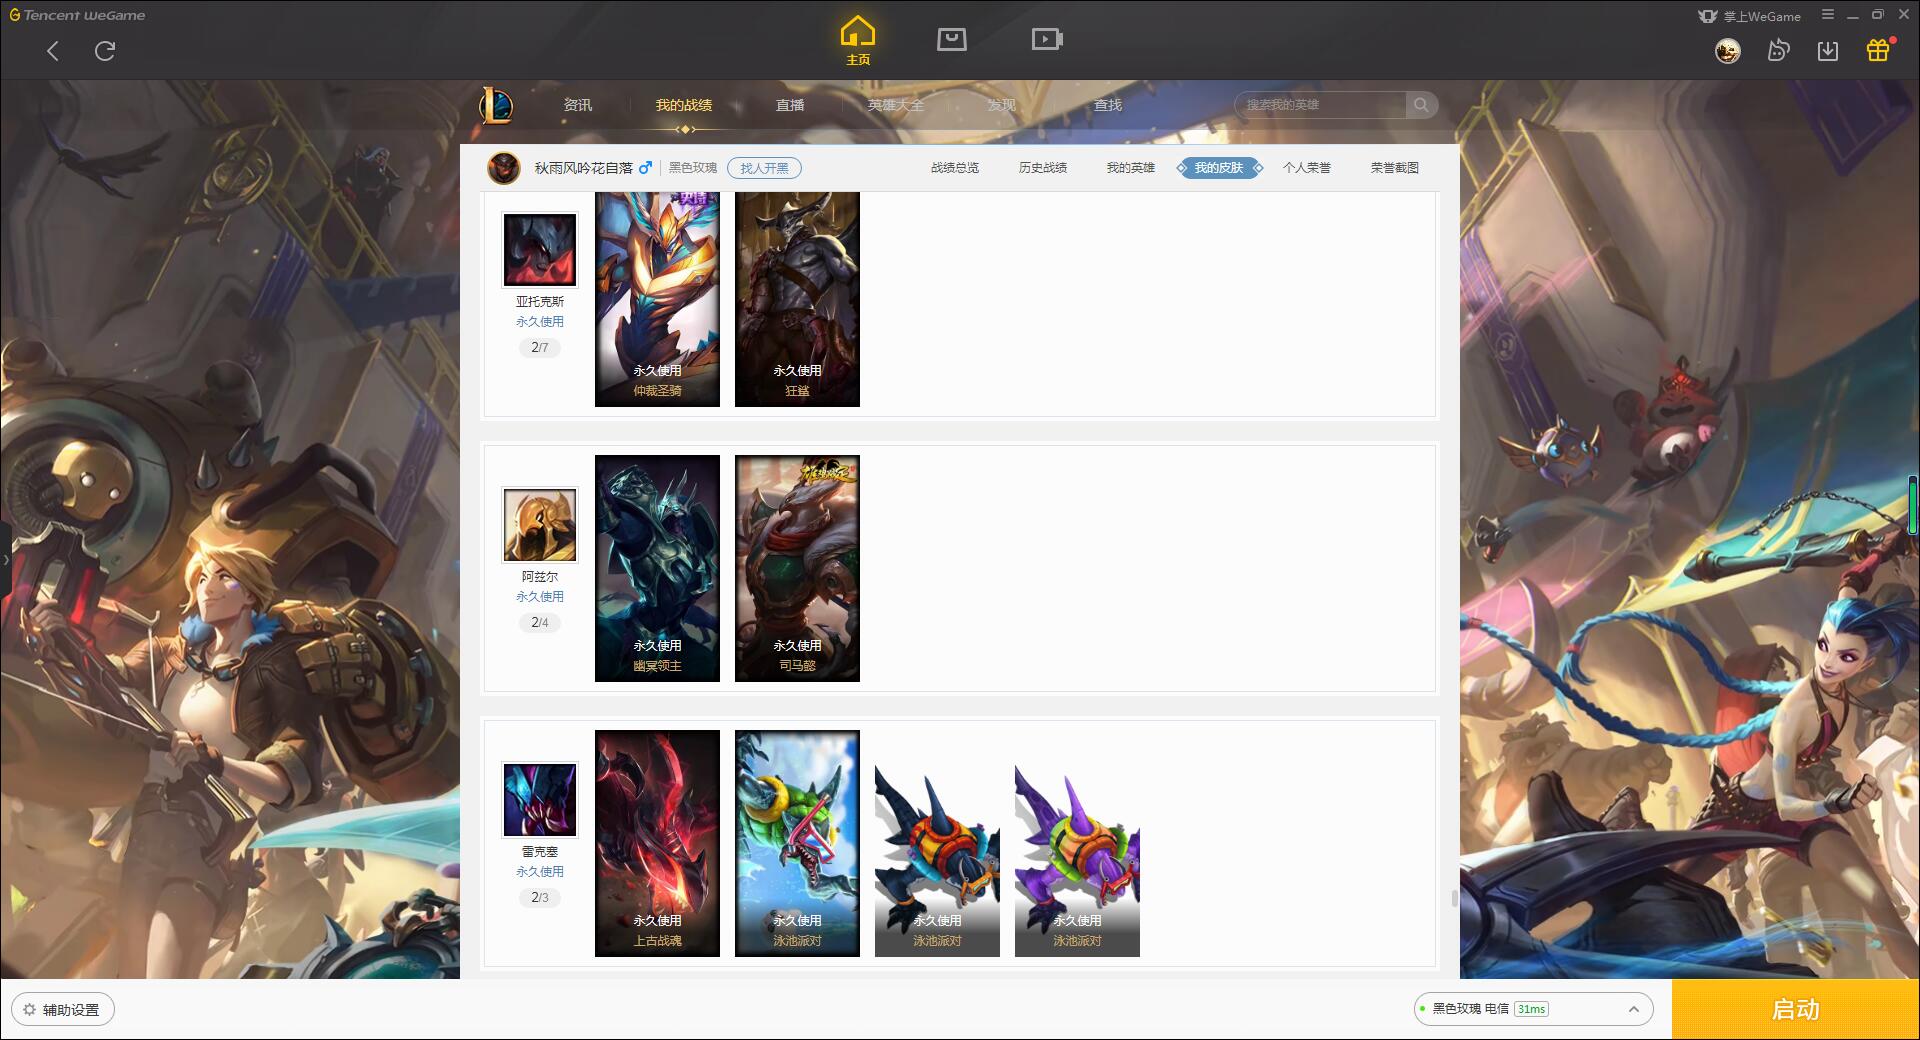1920x1040 pixels.
Task: Click 永久使用 label under 雷克塞
Action: pos(540,872)
